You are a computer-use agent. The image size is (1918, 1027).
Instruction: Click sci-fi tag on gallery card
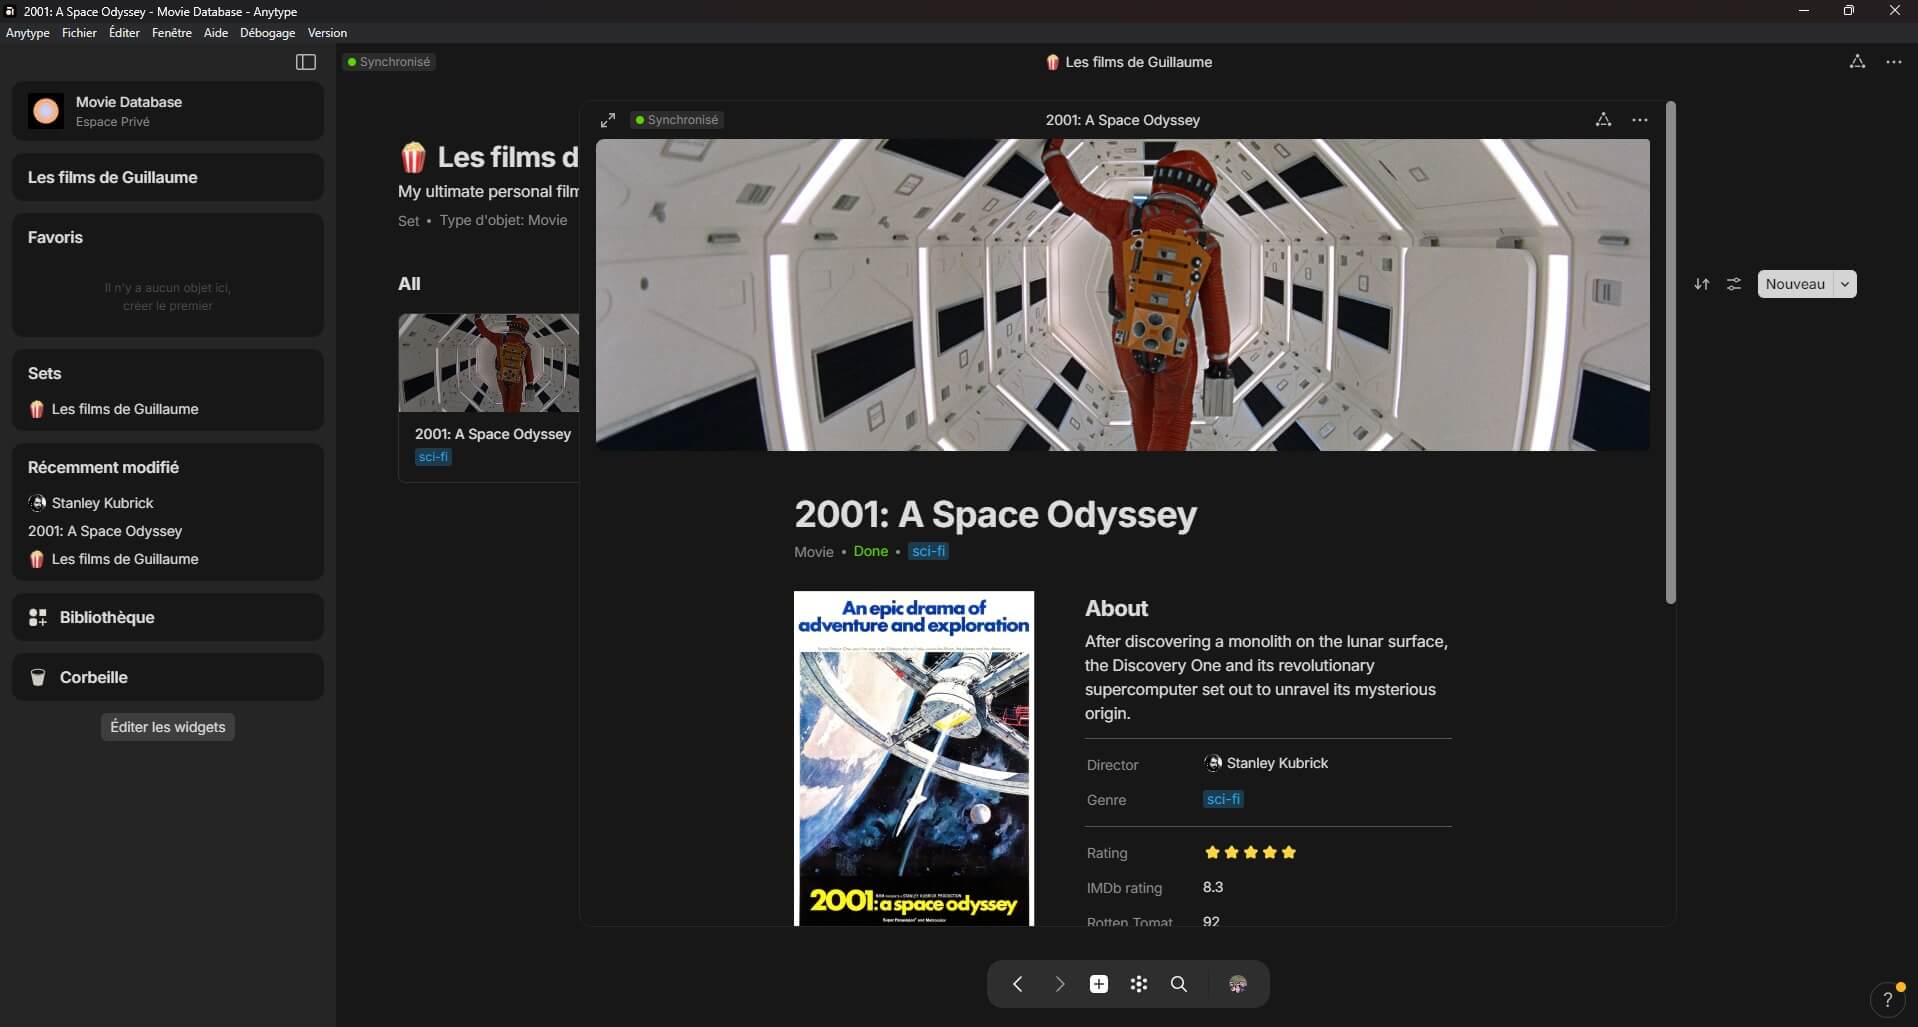tap(433, 457)
